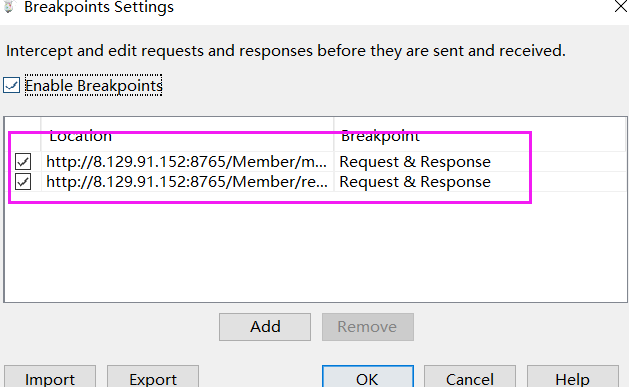
Task: Click the Remove button
Action: tap(367, 327)
